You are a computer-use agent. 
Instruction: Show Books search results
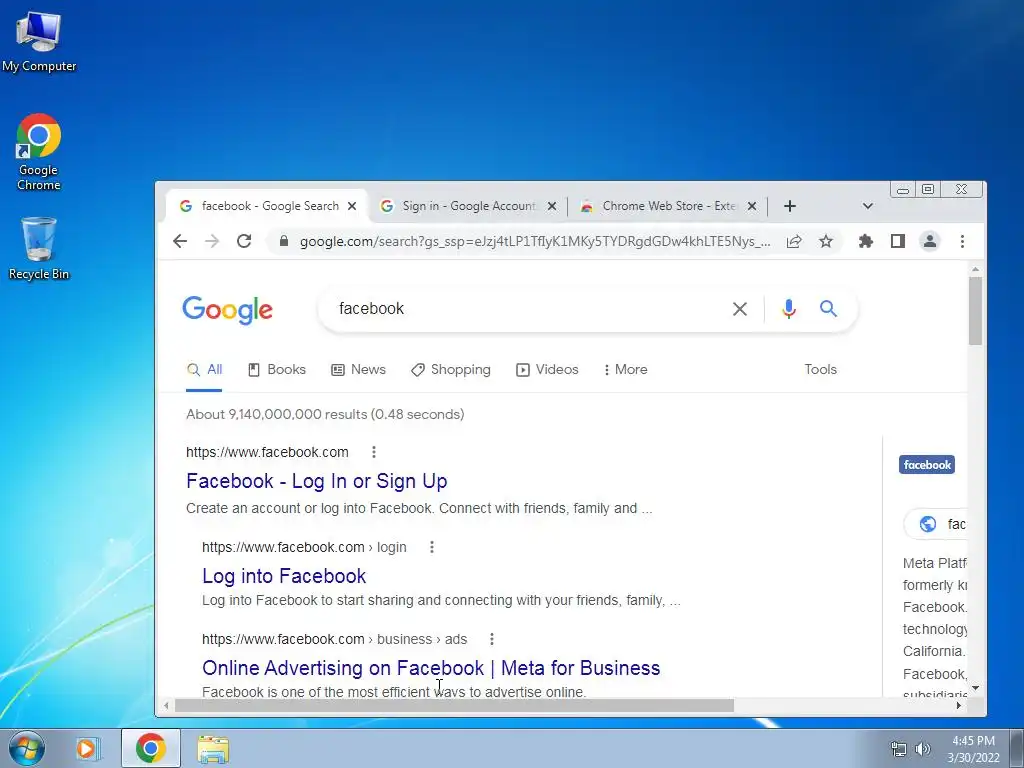277,370
